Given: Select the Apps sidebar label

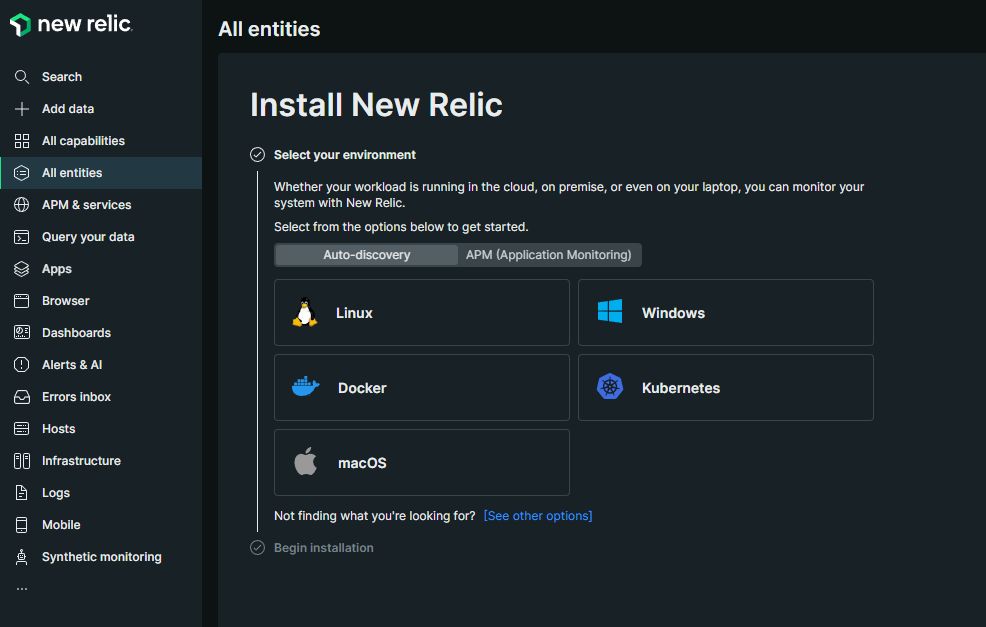Looking at the screenshot, I should click(57, 269).
